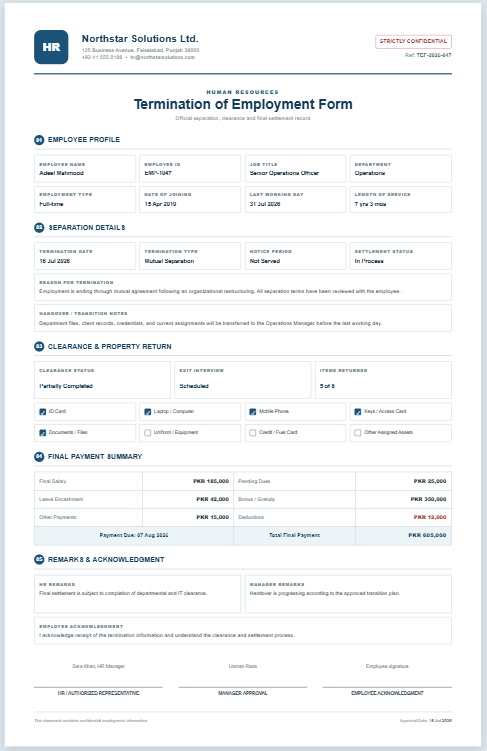Click the Total Final Payment label
Screen dimensions: 487x751
(294, 535)
